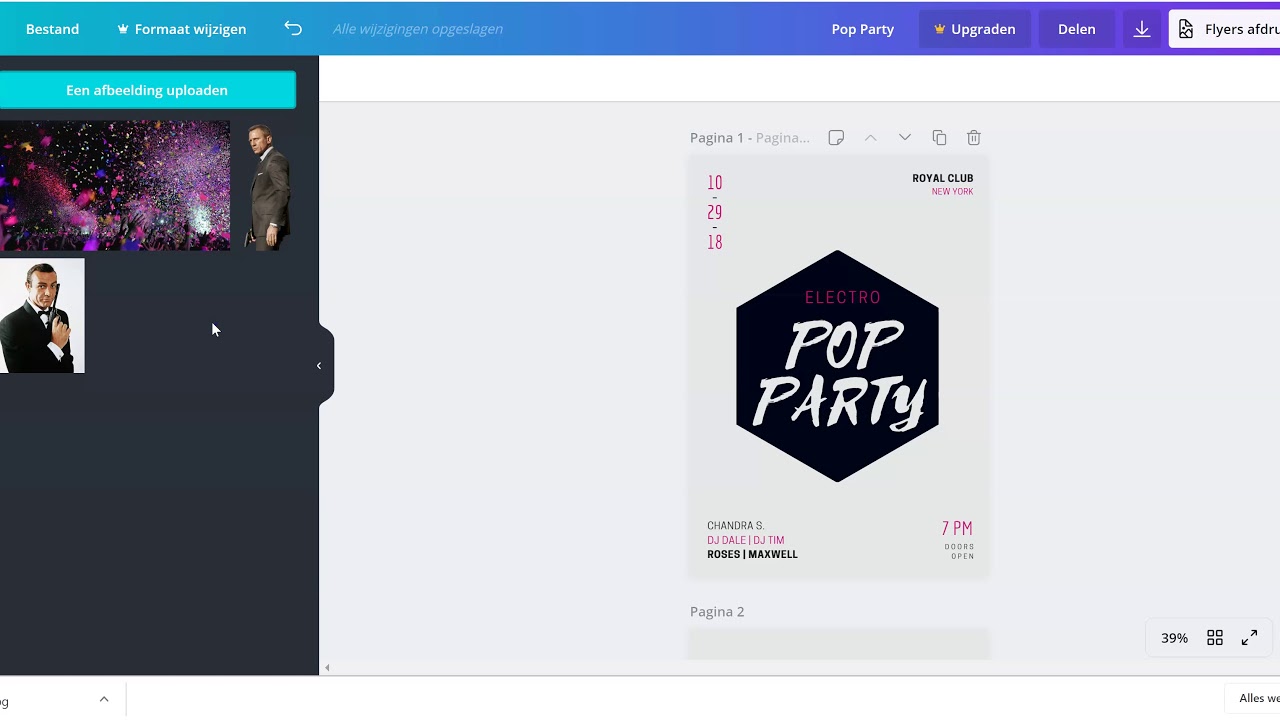Click the Flyers afdrukken button
Screen dimensions: 1280x720
click(1225, 29)
